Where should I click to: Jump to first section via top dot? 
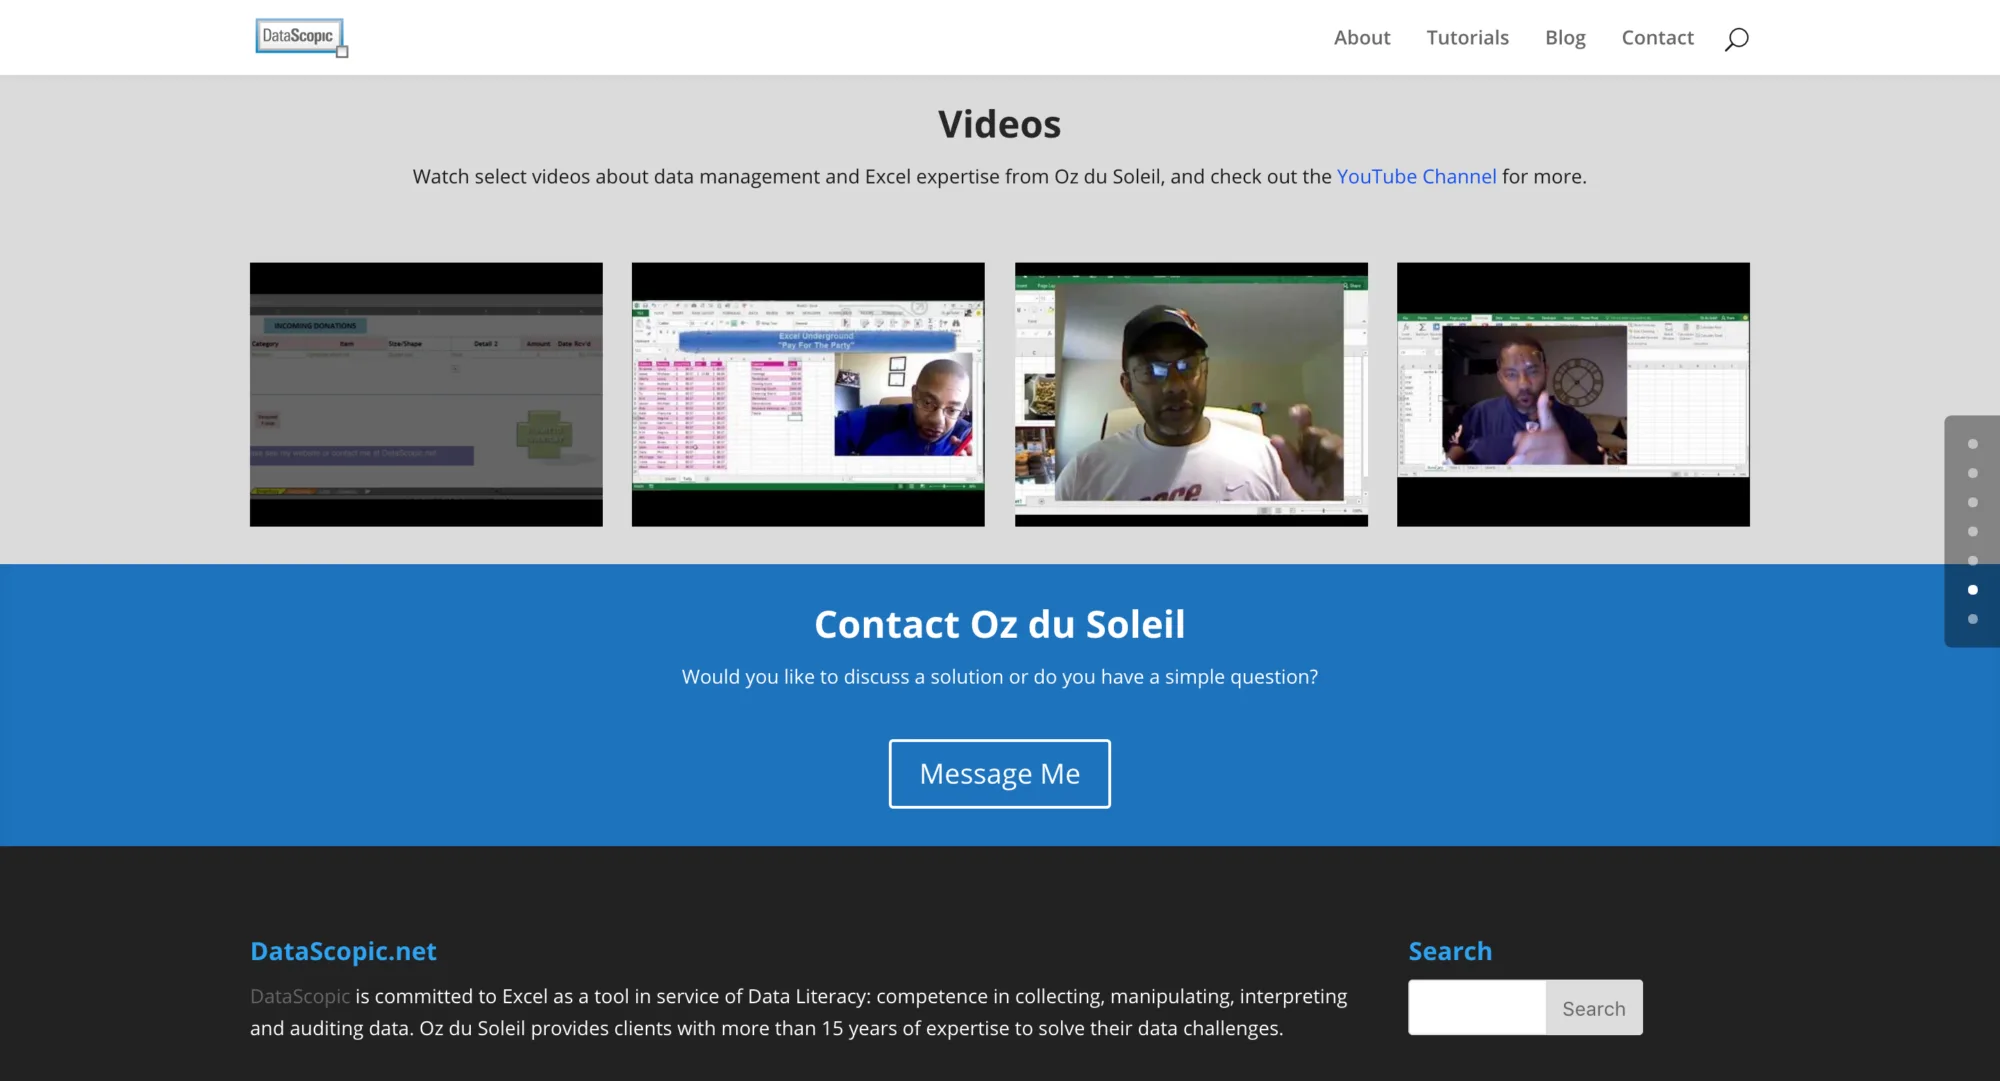[1972, 444]
